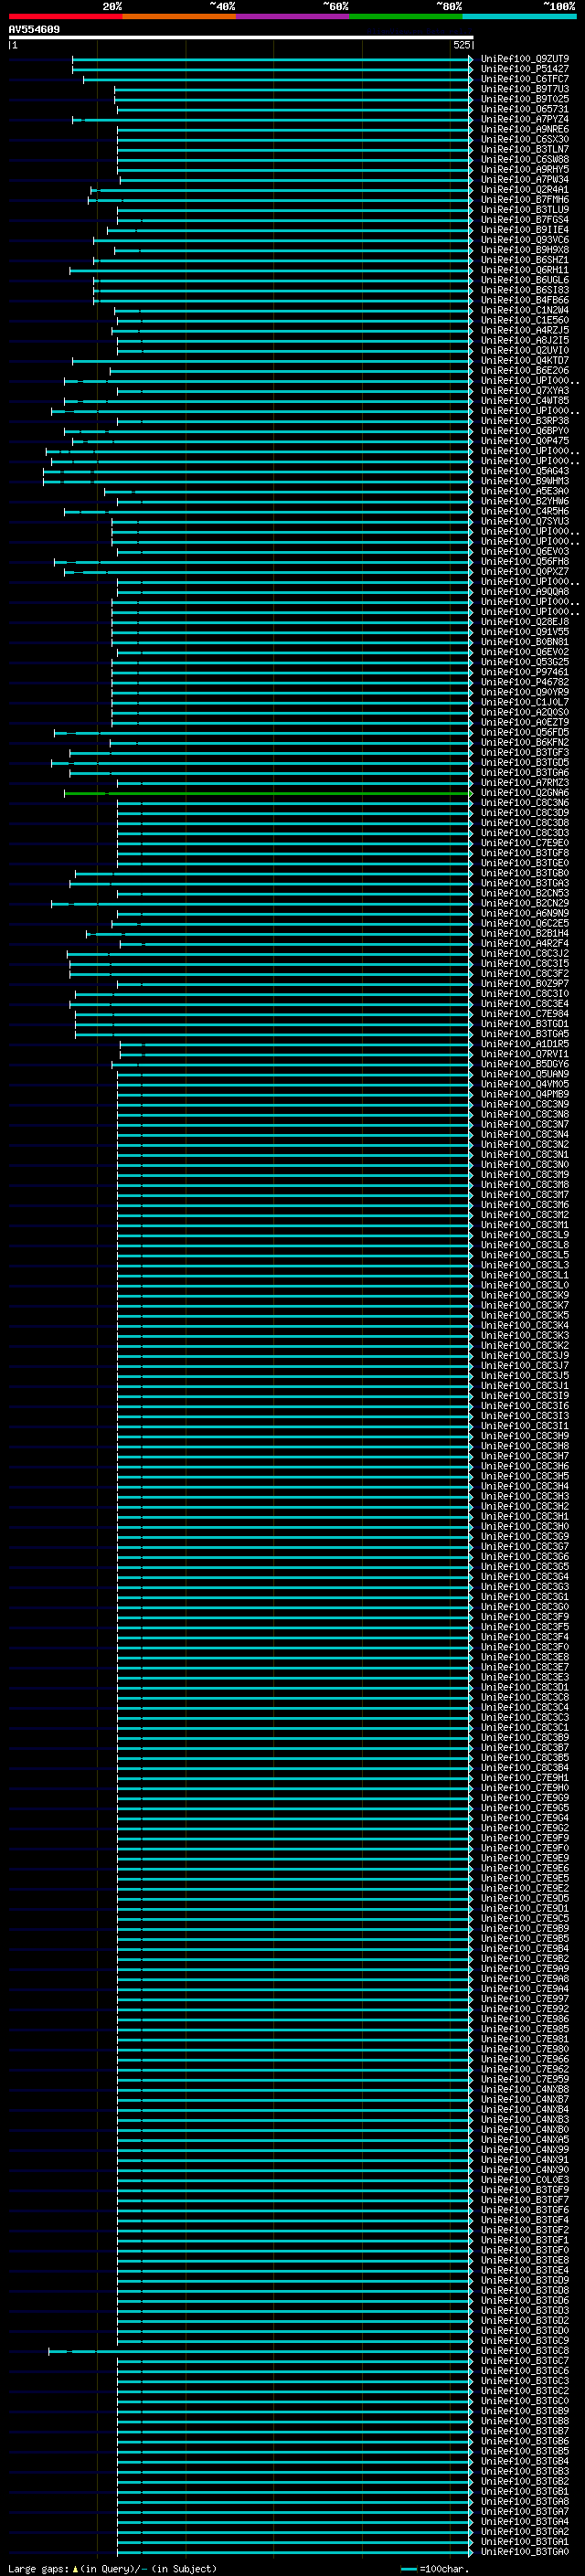Select the query name AV554609

click(x=34, y=30)
